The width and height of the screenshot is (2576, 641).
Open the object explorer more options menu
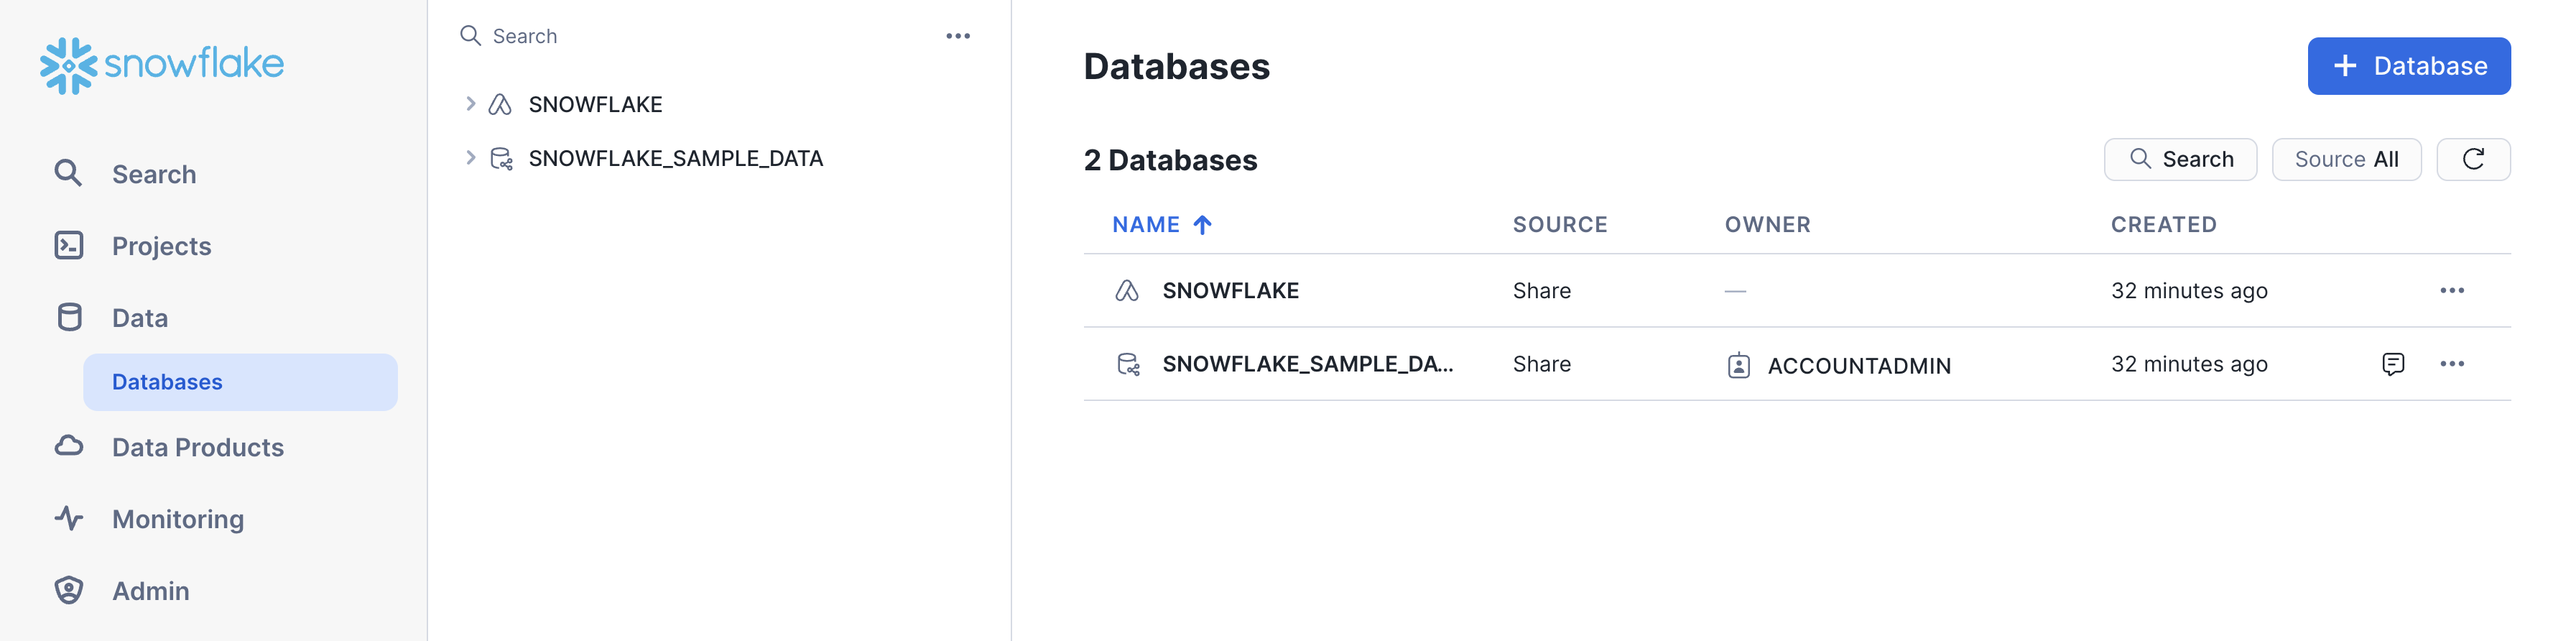957,36
